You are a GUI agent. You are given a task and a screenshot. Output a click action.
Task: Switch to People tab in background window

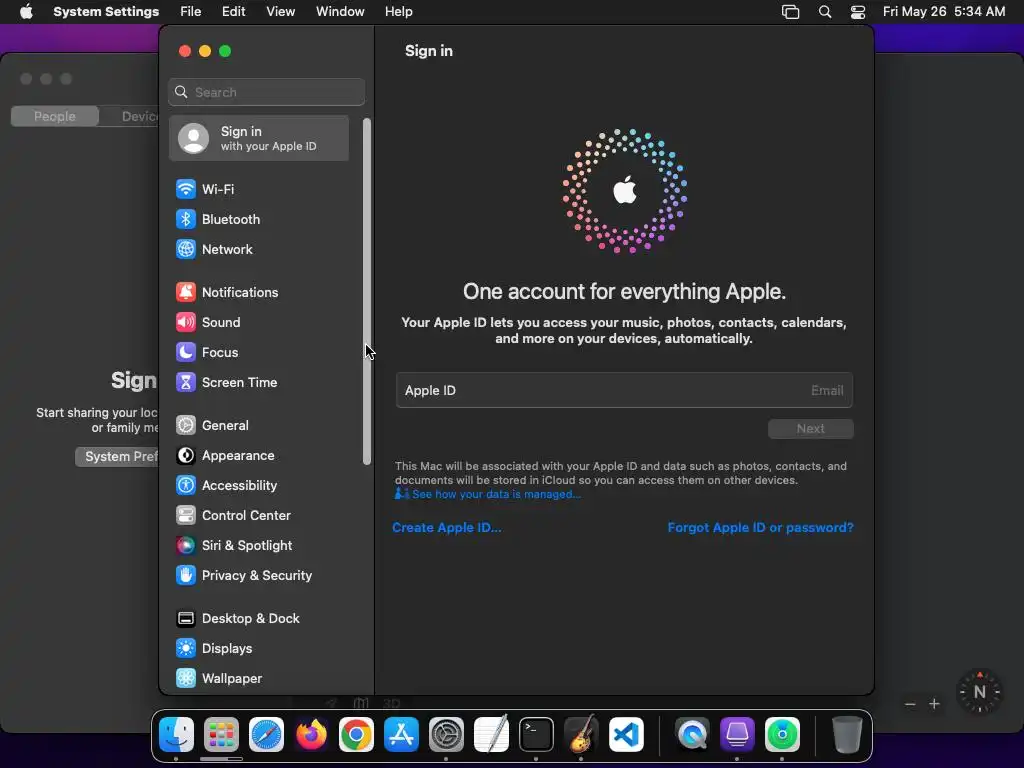point(55,116)
